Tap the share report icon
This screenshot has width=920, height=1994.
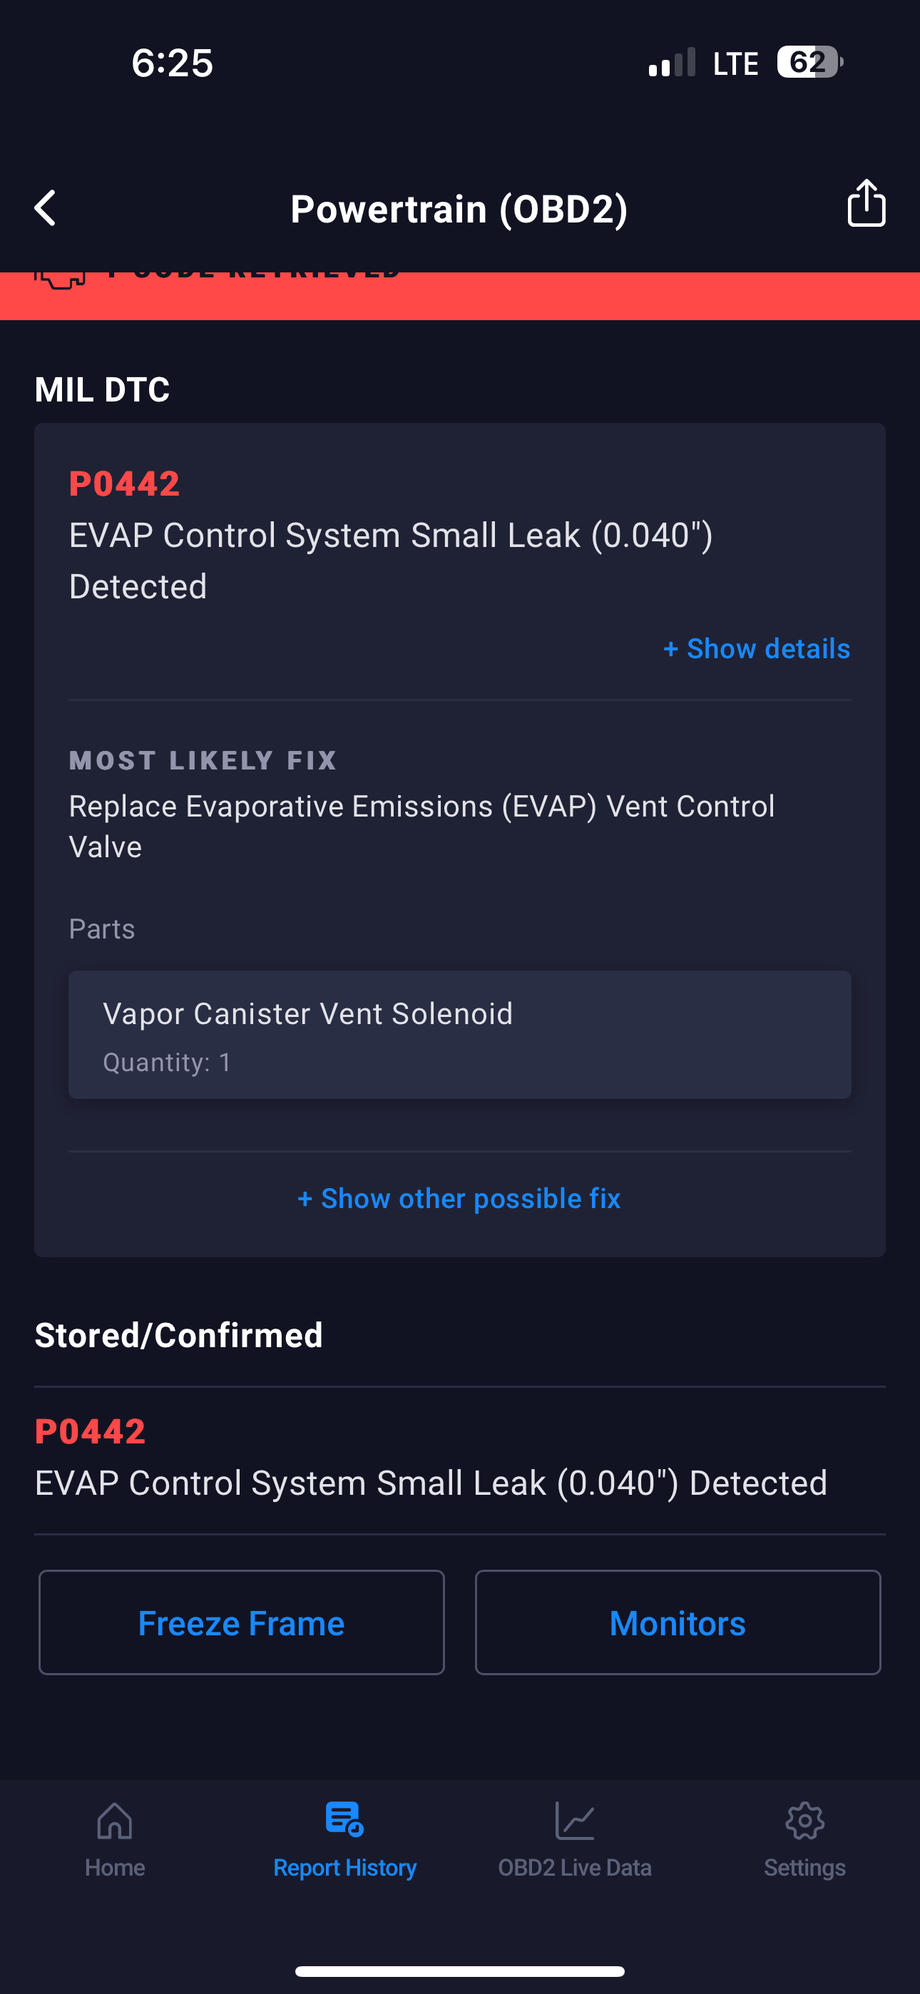point(866,204)
